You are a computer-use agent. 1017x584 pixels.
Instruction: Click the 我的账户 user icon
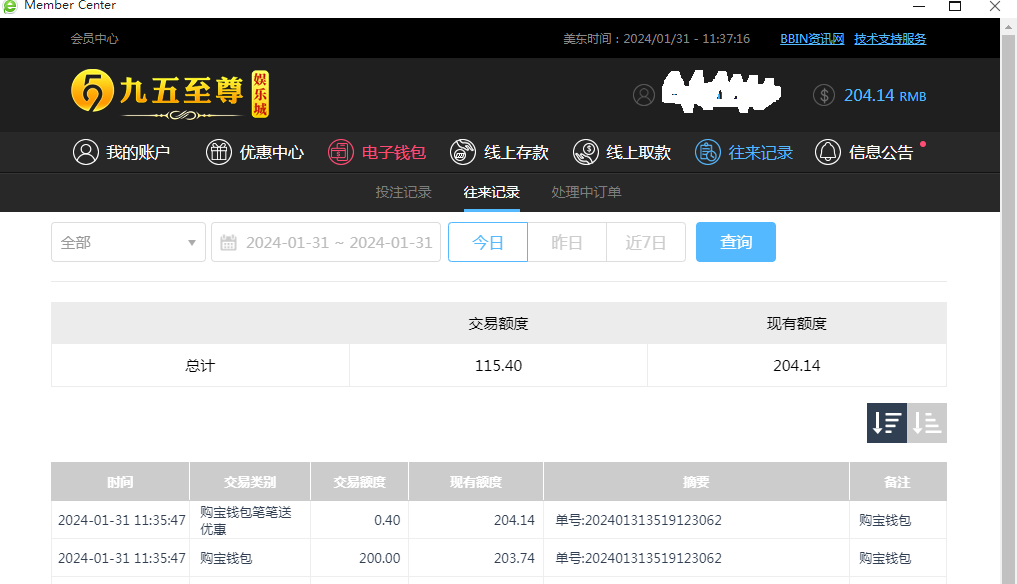(x=86, y=152)
